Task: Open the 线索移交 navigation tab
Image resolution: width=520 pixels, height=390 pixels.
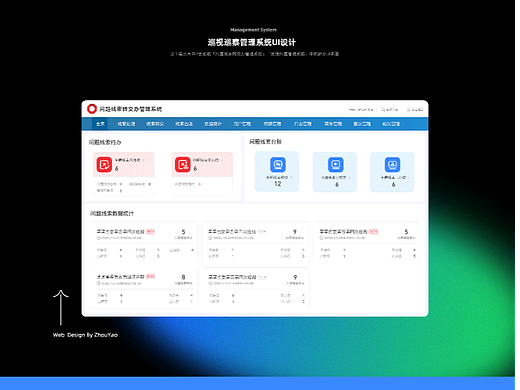Action: [155, 124]
